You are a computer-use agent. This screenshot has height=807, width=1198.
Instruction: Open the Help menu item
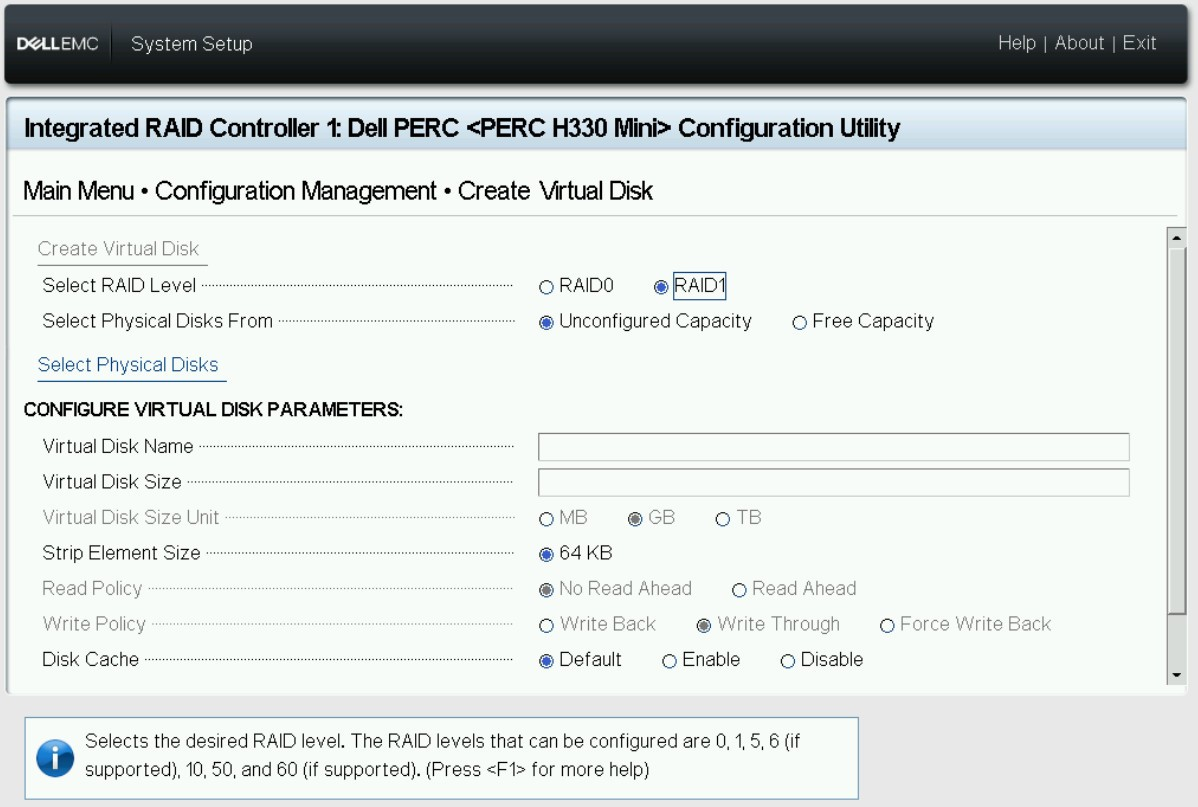tap(1016, 43)
